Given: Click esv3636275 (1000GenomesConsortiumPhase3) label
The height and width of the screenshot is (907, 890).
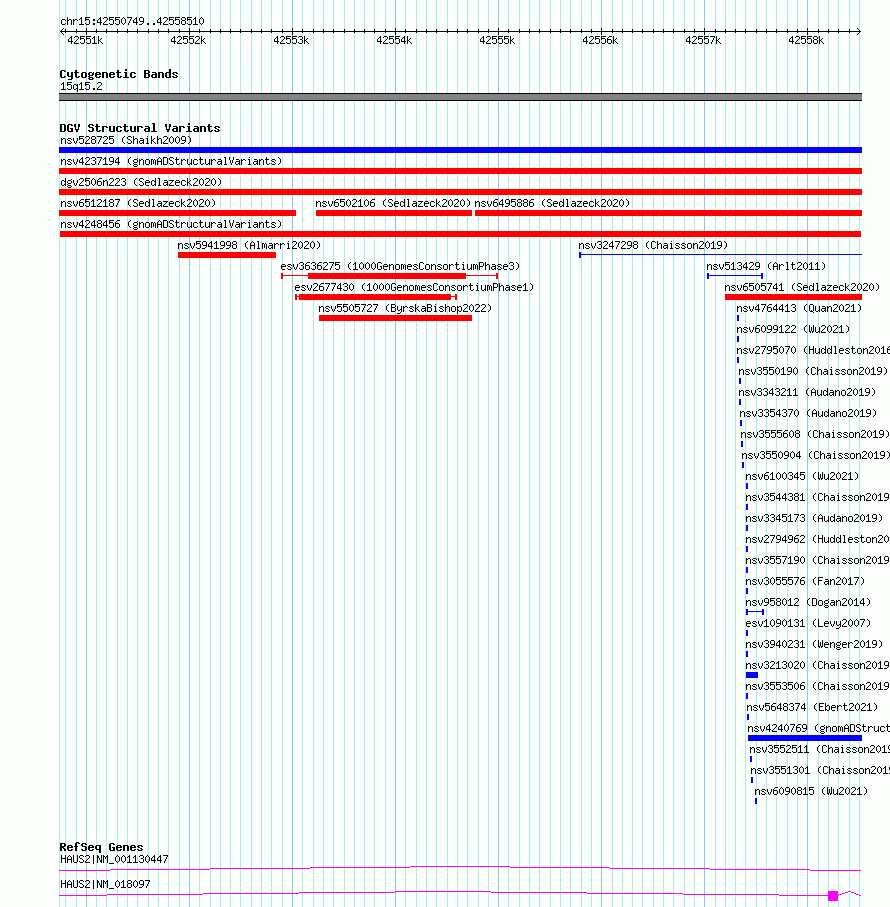Looking at the screenshot, I should pyautogui.click(x=400, y=266).
